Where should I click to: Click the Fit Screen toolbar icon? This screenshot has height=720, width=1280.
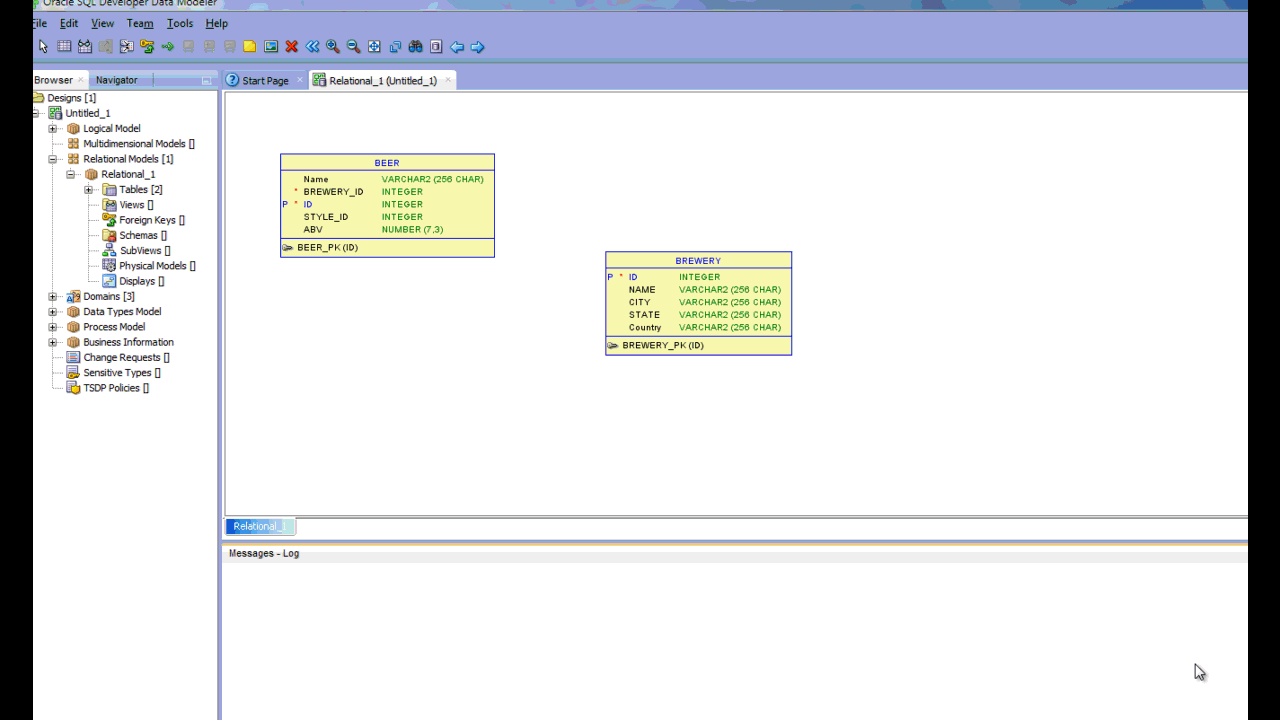point(374,46)
